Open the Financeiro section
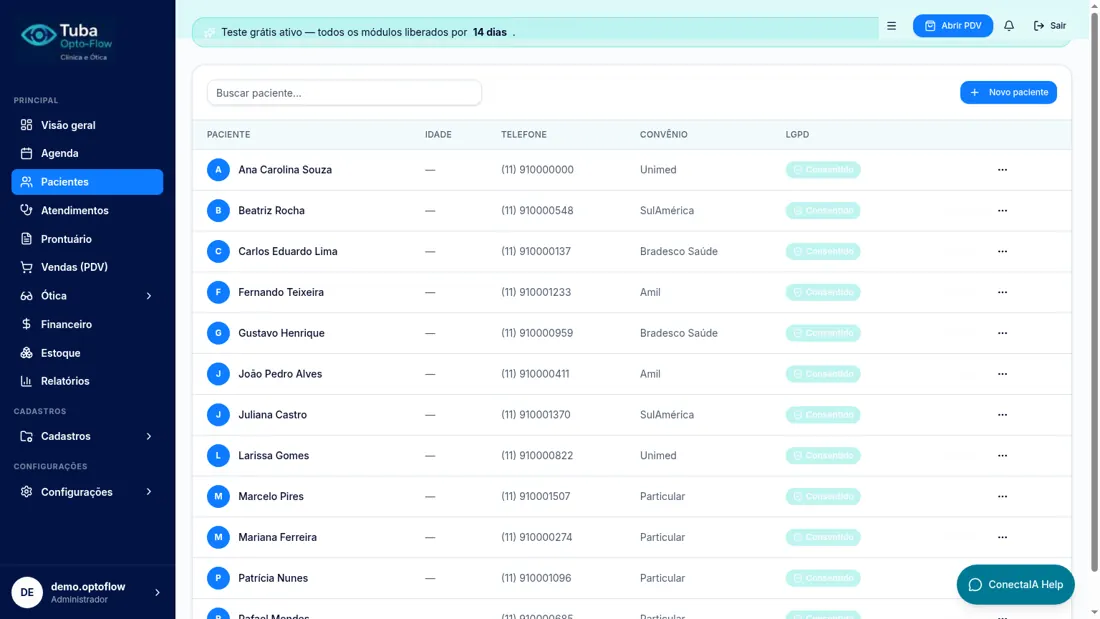 [87, 324]
